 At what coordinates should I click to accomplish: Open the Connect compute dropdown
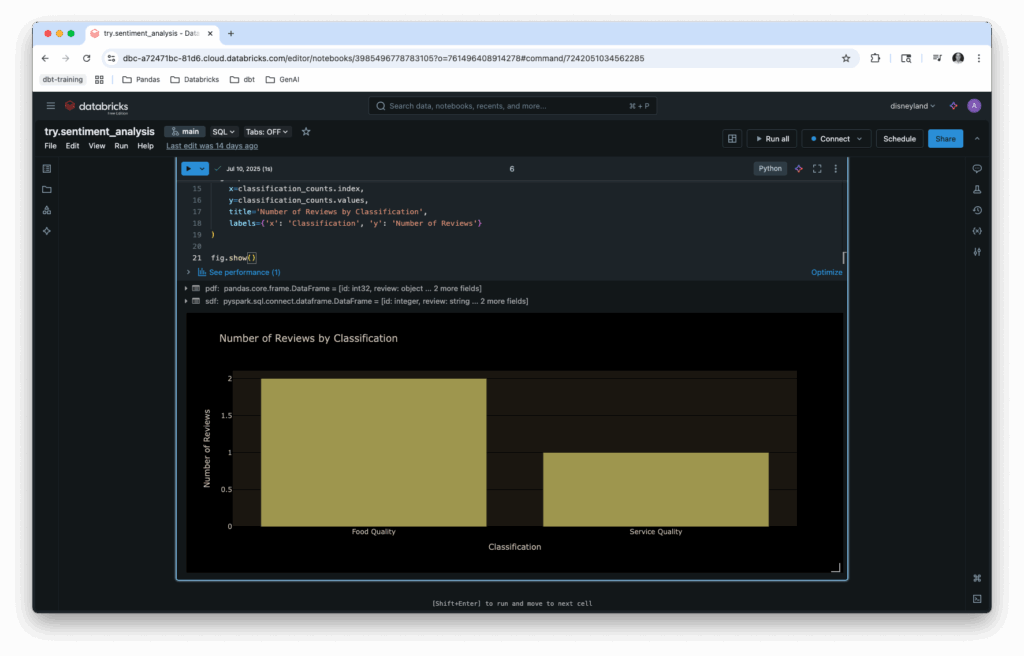pos(836,139)
